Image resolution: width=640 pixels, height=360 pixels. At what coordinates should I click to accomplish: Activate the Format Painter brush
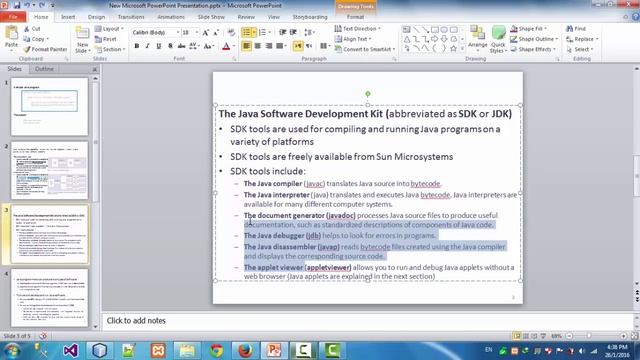[x=45, y=49]
